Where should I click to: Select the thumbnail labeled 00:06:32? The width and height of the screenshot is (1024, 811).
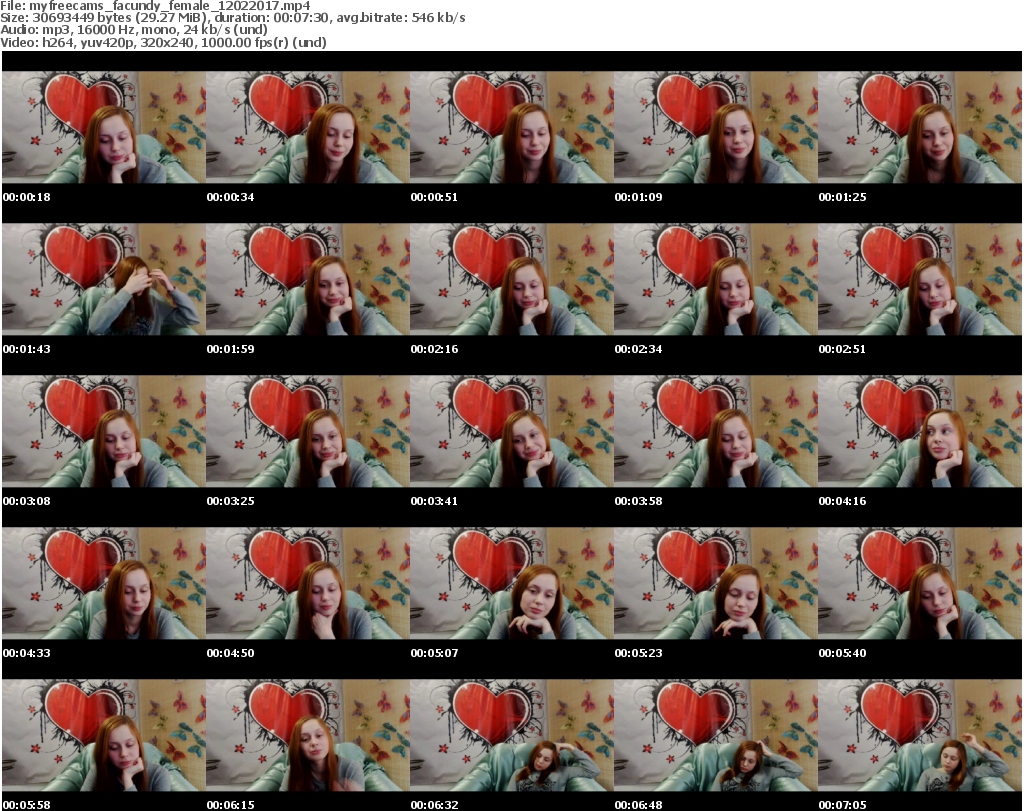[511, 735]
